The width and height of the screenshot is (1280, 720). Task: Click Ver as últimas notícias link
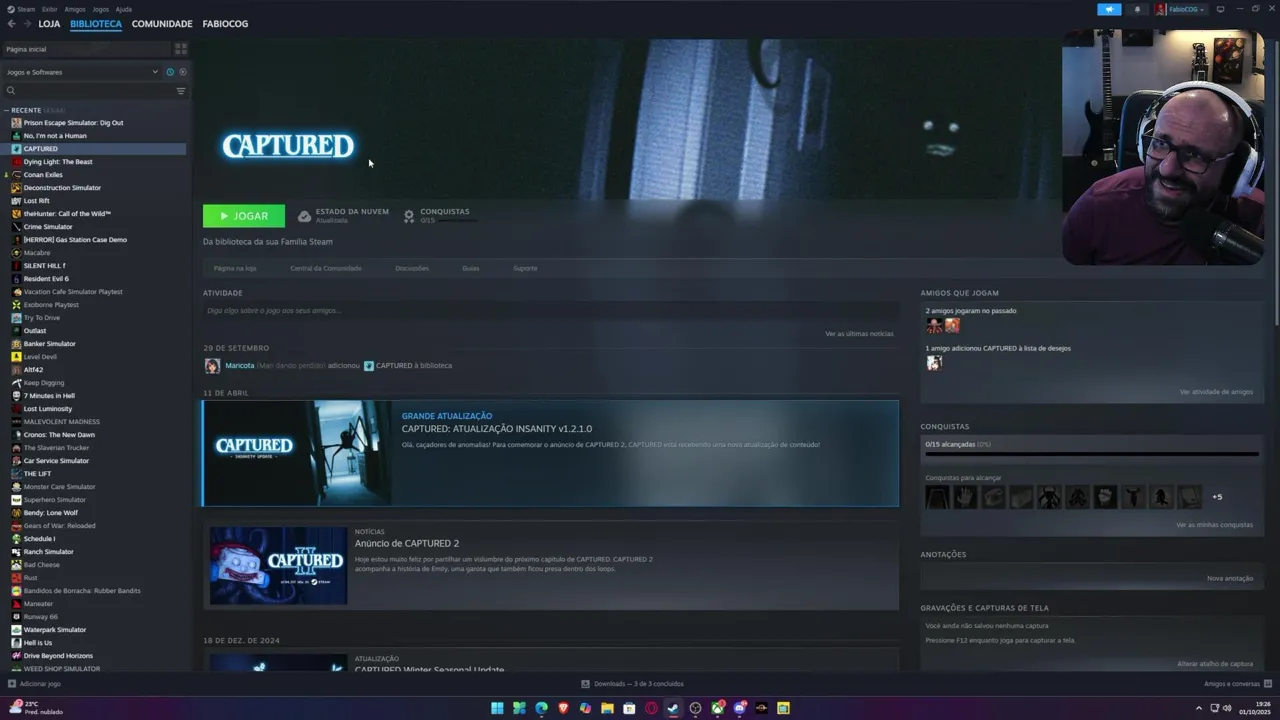(859, 333)
